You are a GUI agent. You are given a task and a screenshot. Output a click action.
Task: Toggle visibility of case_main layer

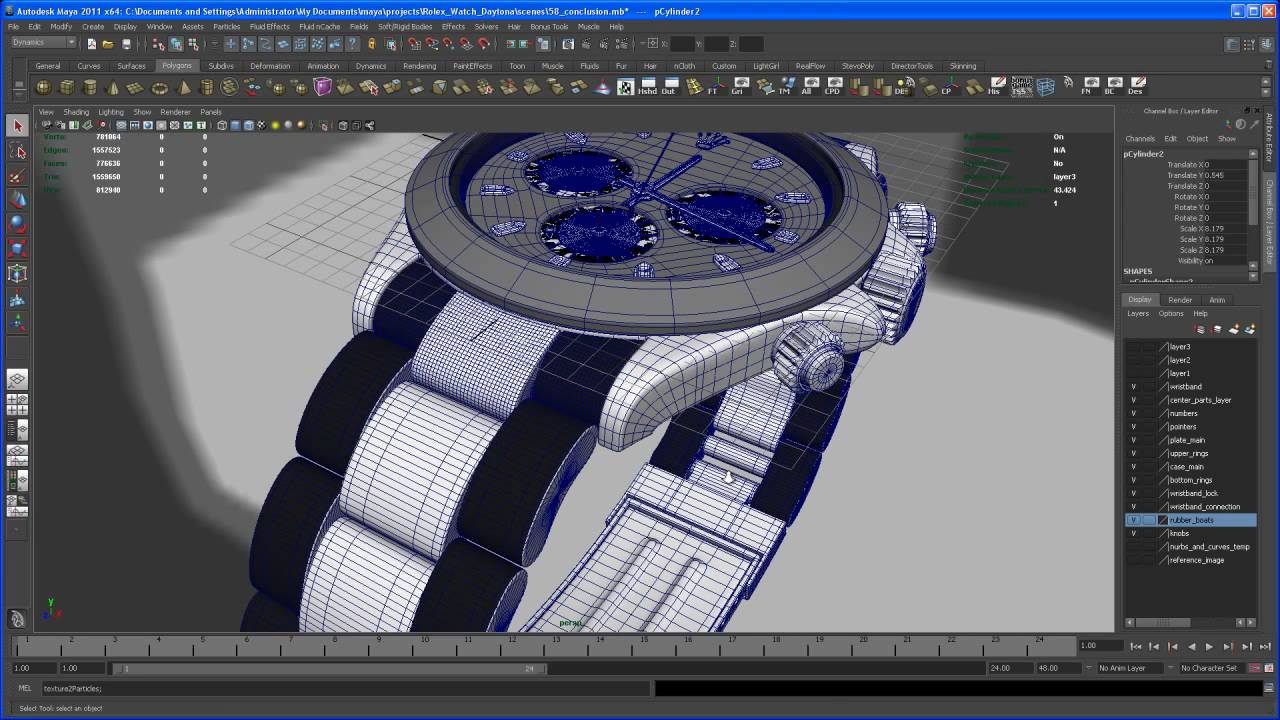tap(1133, 467)
